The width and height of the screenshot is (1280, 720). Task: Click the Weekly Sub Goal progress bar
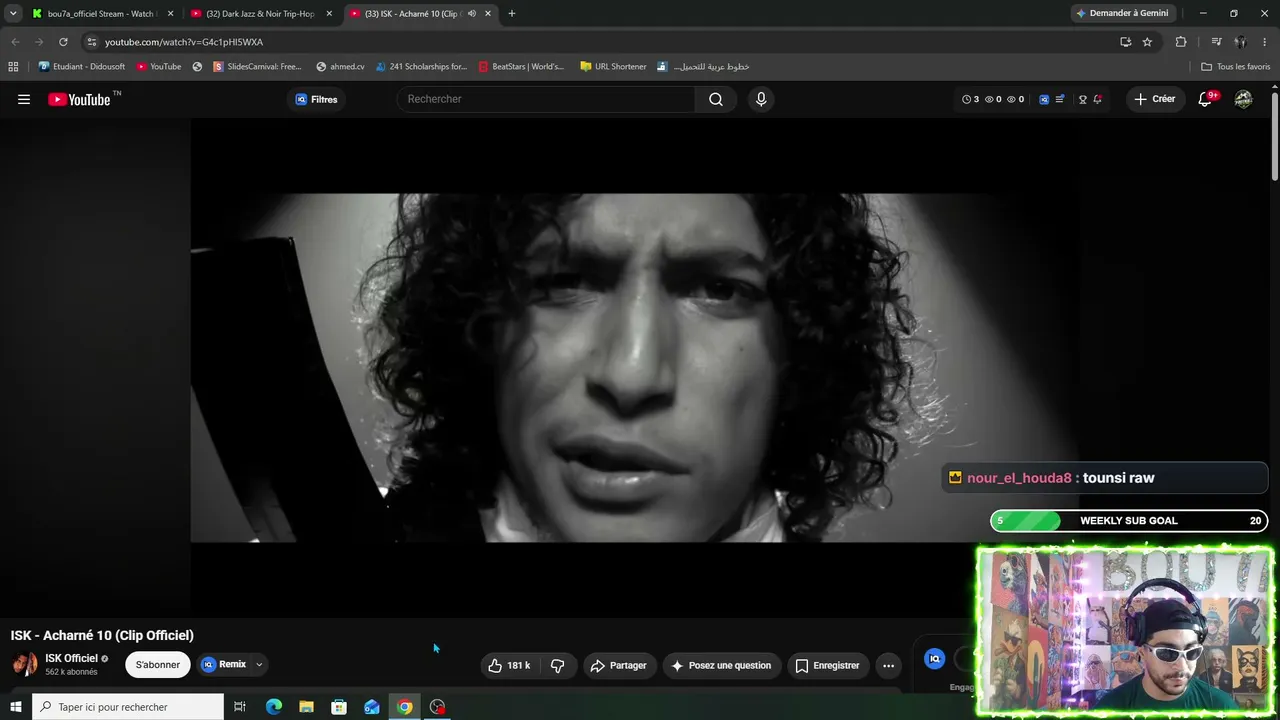point(1129,521)
